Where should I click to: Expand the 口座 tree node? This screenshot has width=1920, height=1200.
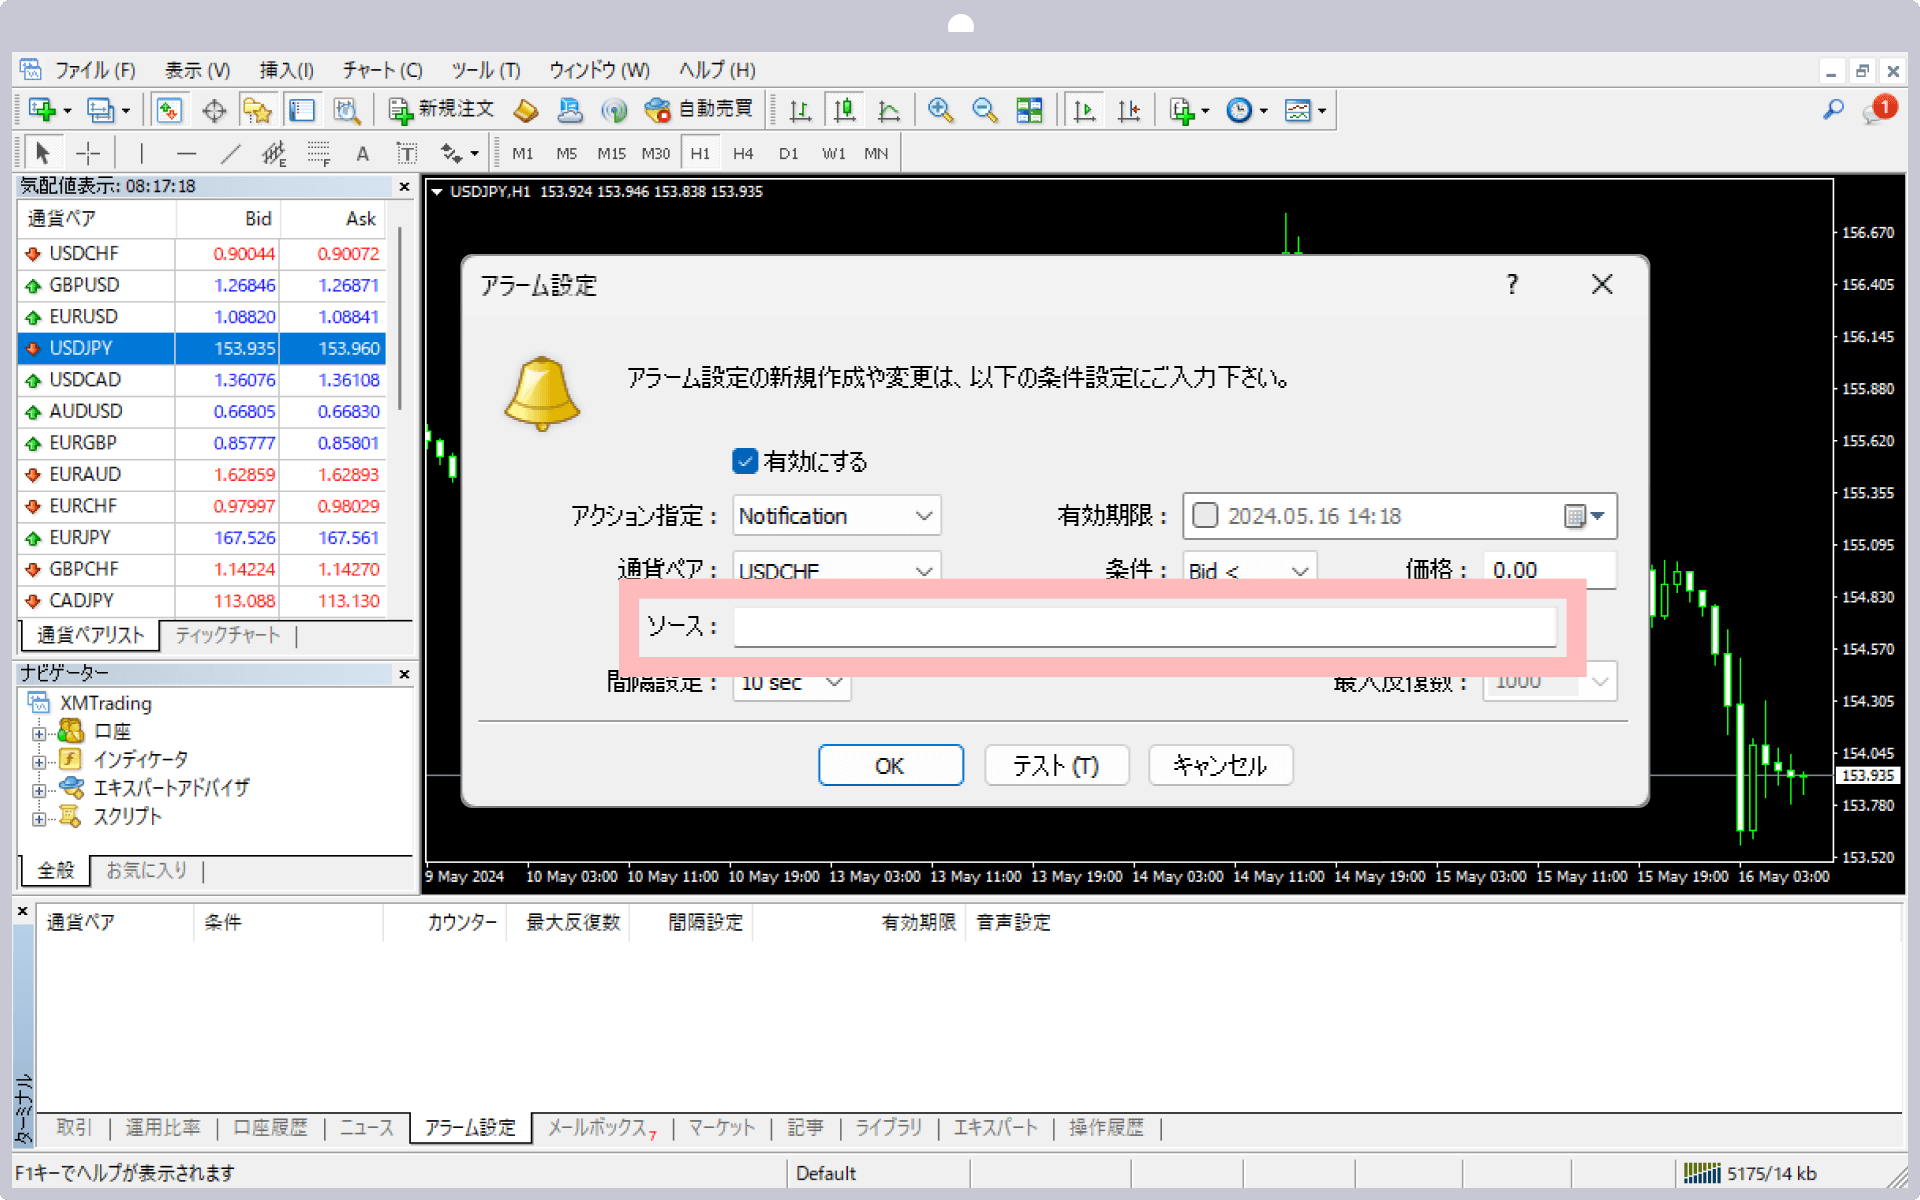pos(38,733)
